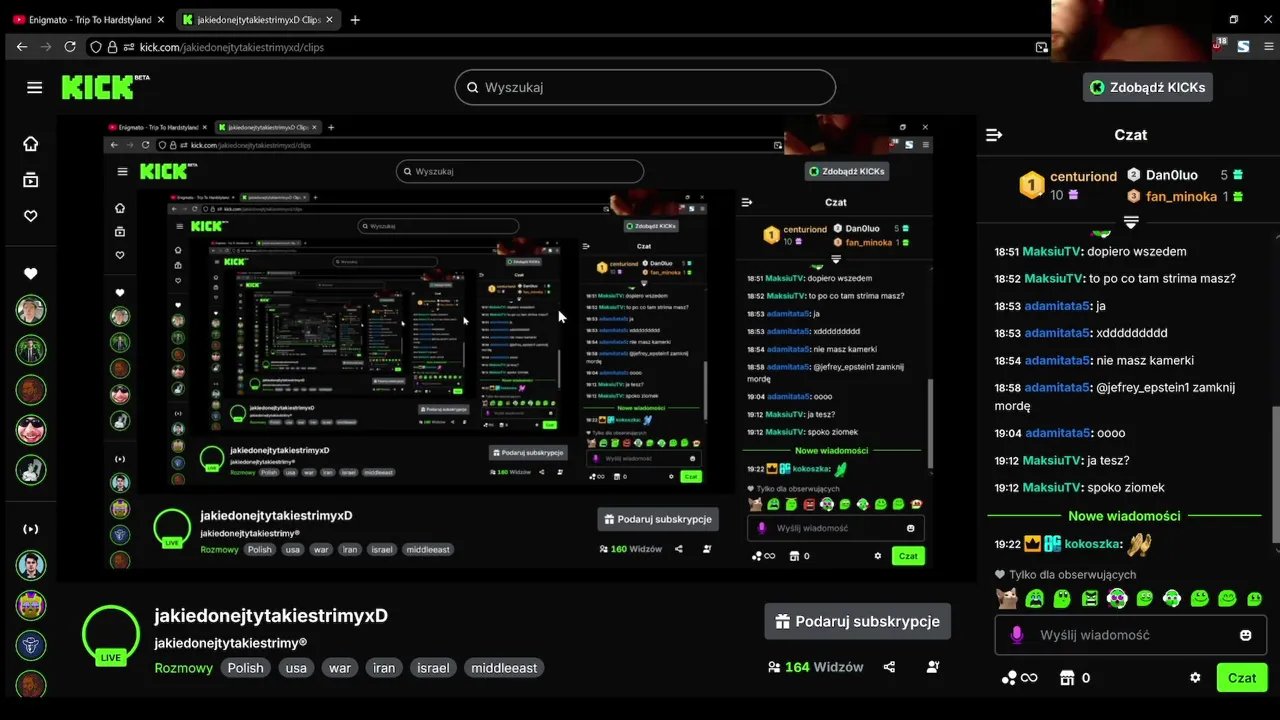Viewport: 1280px width, 720px height.
Task: Open channel points infinity icon
Action: click(1019, 678)
